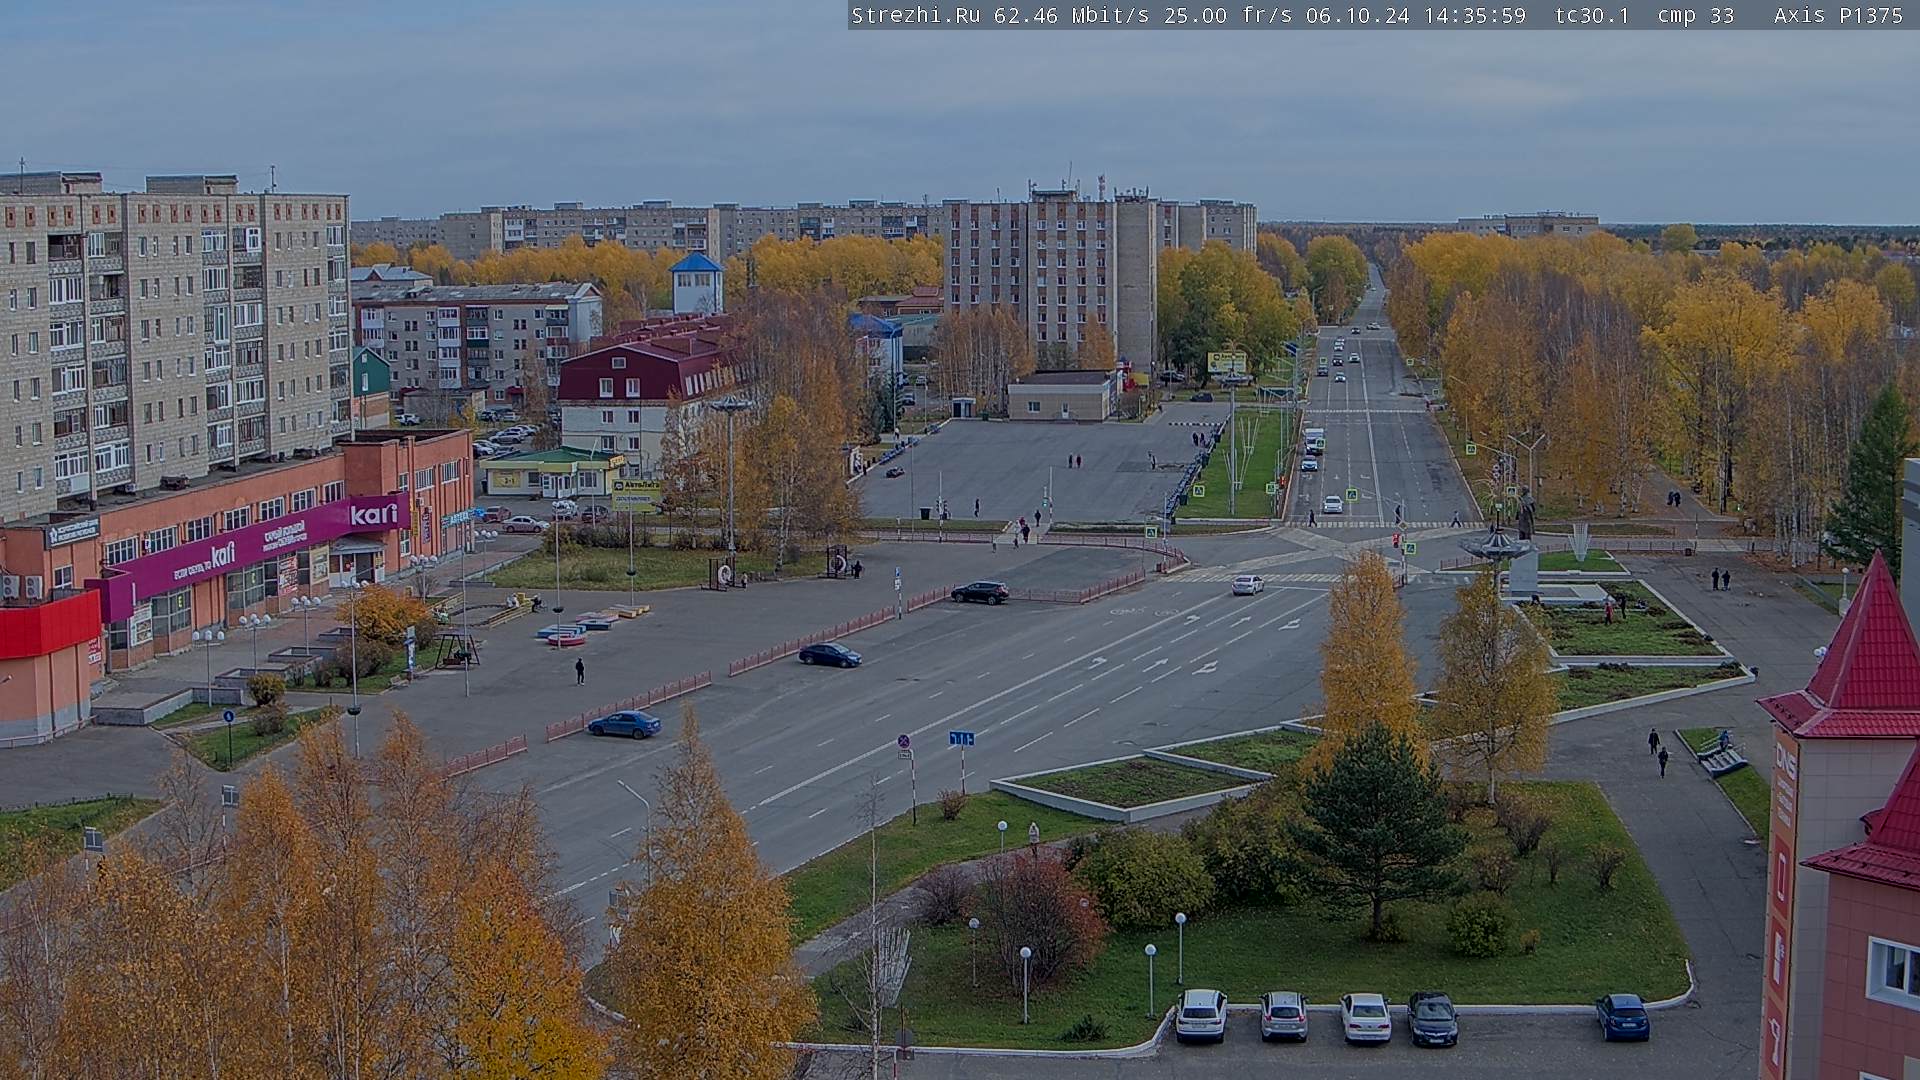Select the Axis P1375 camera model text

click(x=1838, y=15)
